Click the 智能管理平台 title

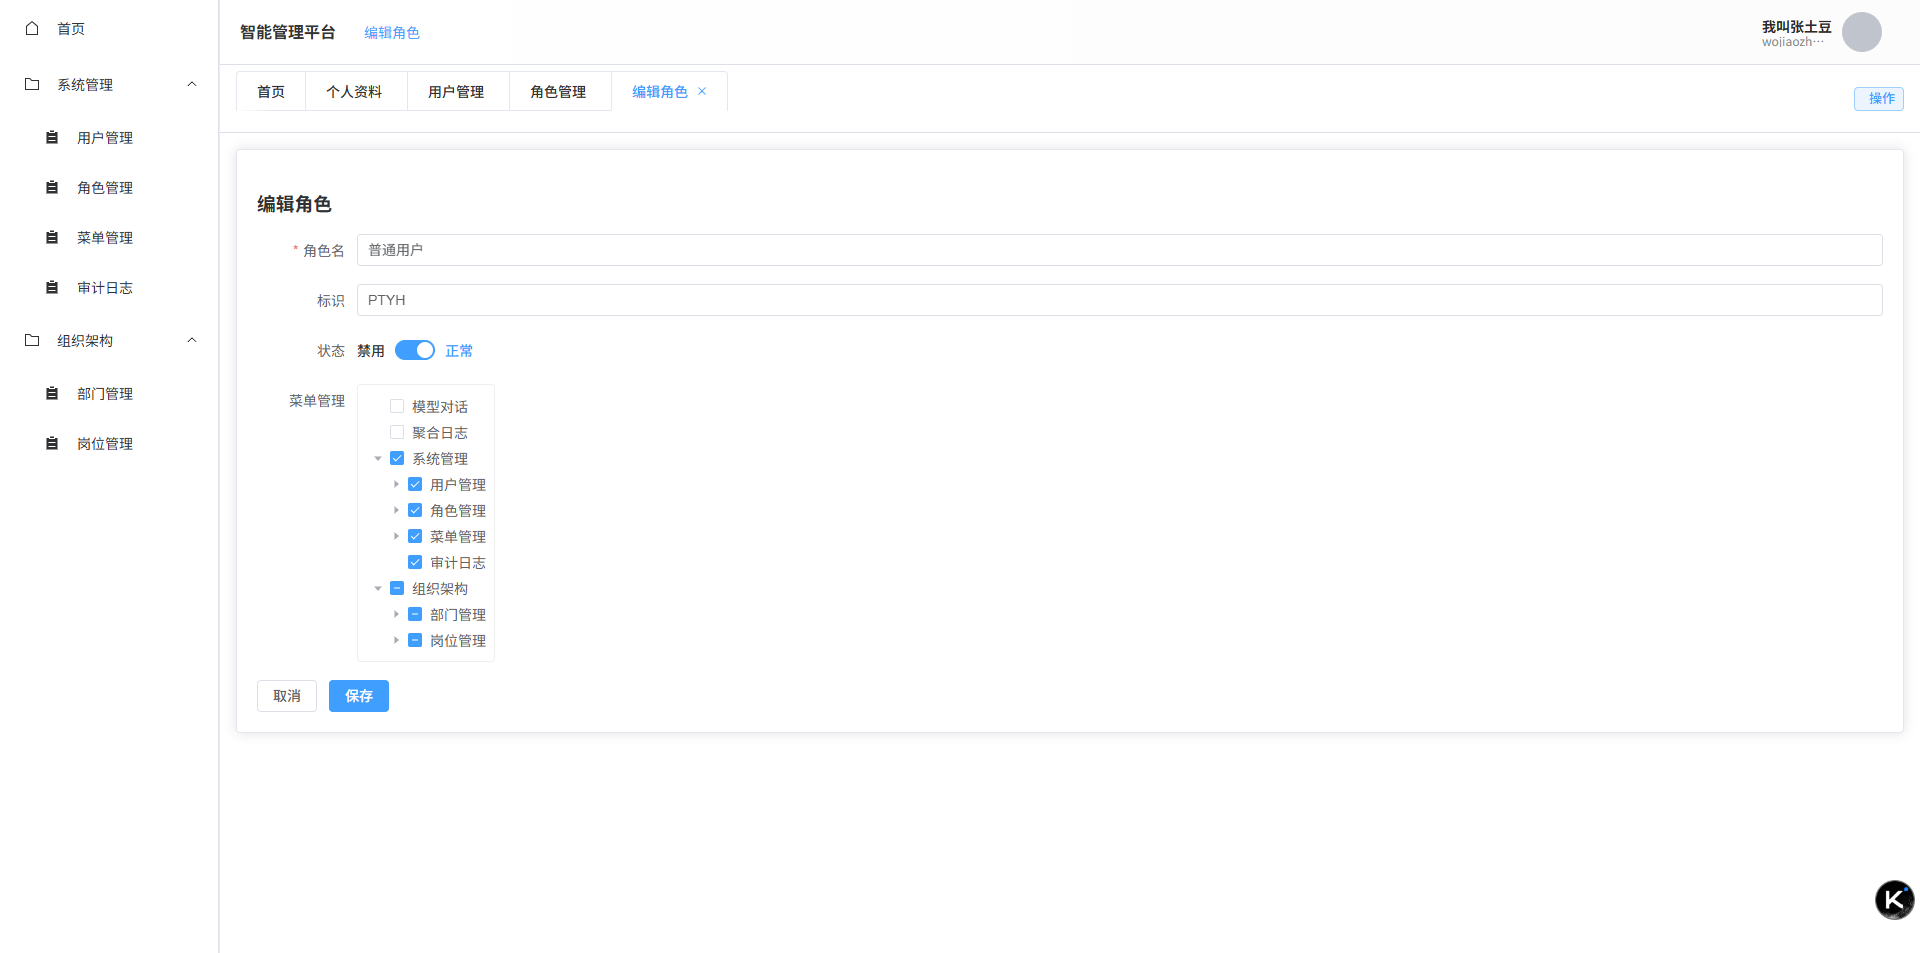click(288, 32)
